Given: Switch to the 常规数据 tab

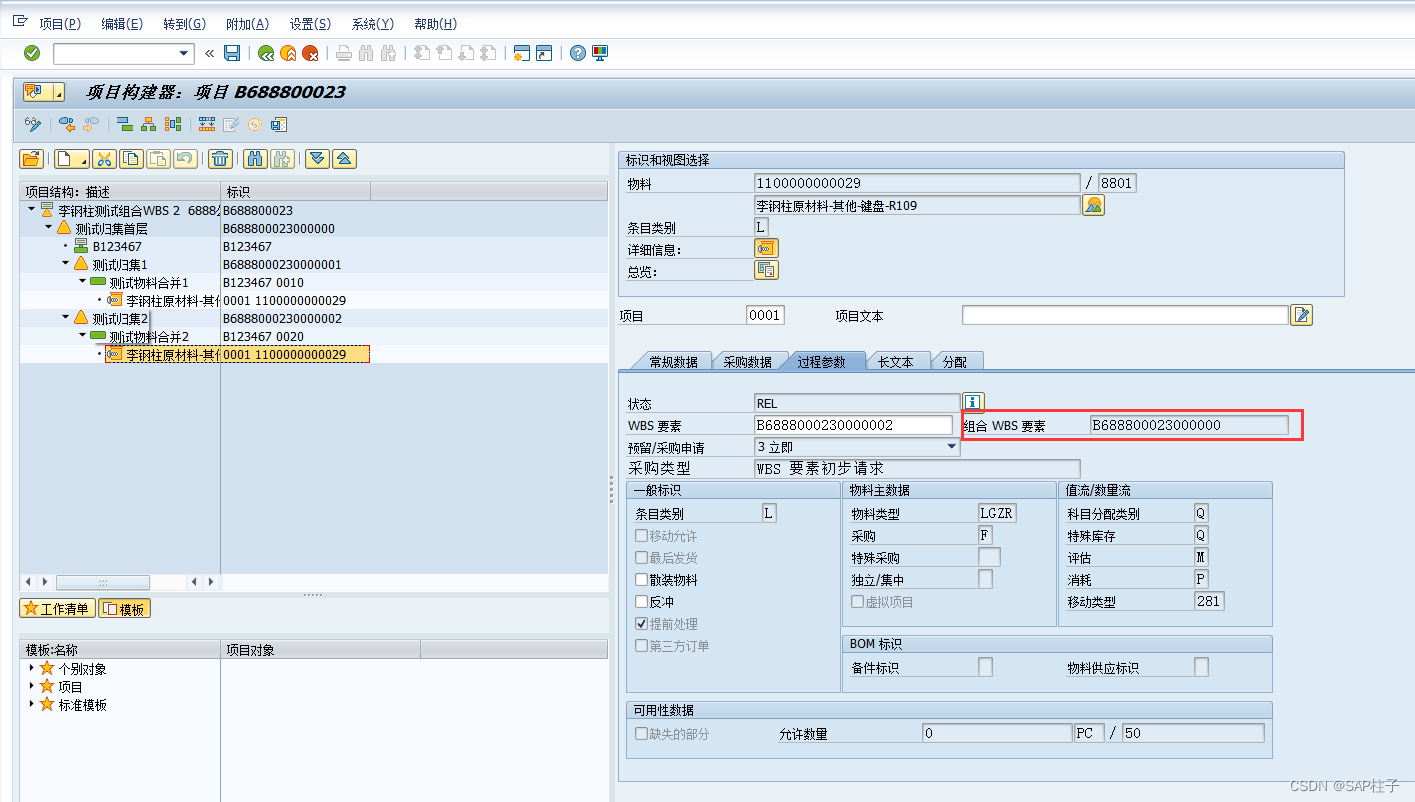Looking at the screenshot, I should pos(673,362).
